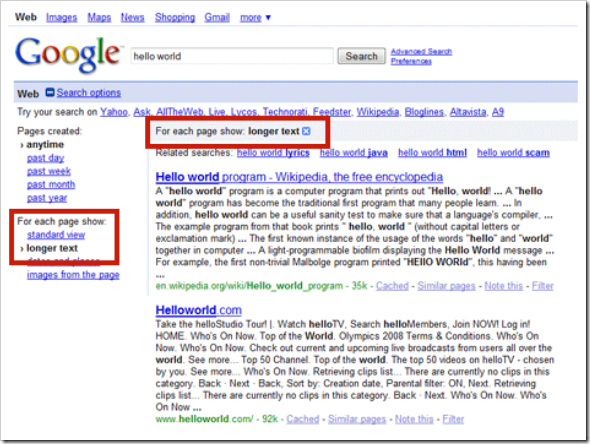This screenshot has height=444, width=590.
Task: Show images from the page
Action: tap(73, 275)
